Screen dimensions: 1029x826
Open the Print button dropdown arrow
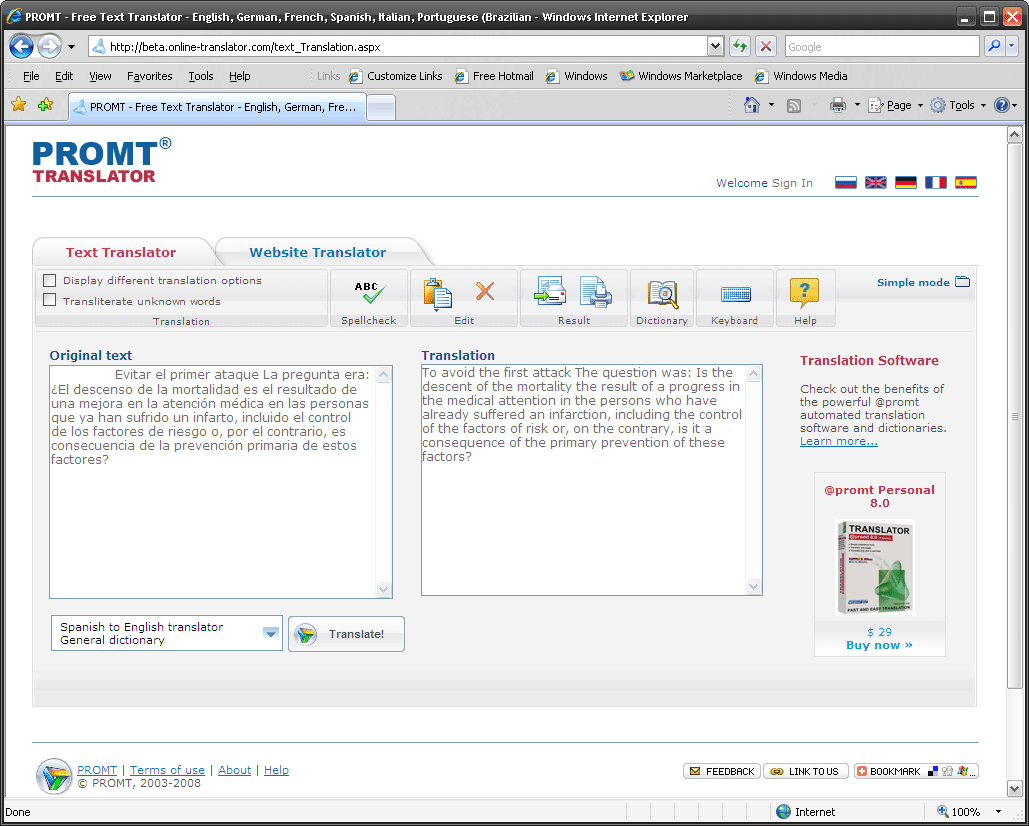(857, 105)
